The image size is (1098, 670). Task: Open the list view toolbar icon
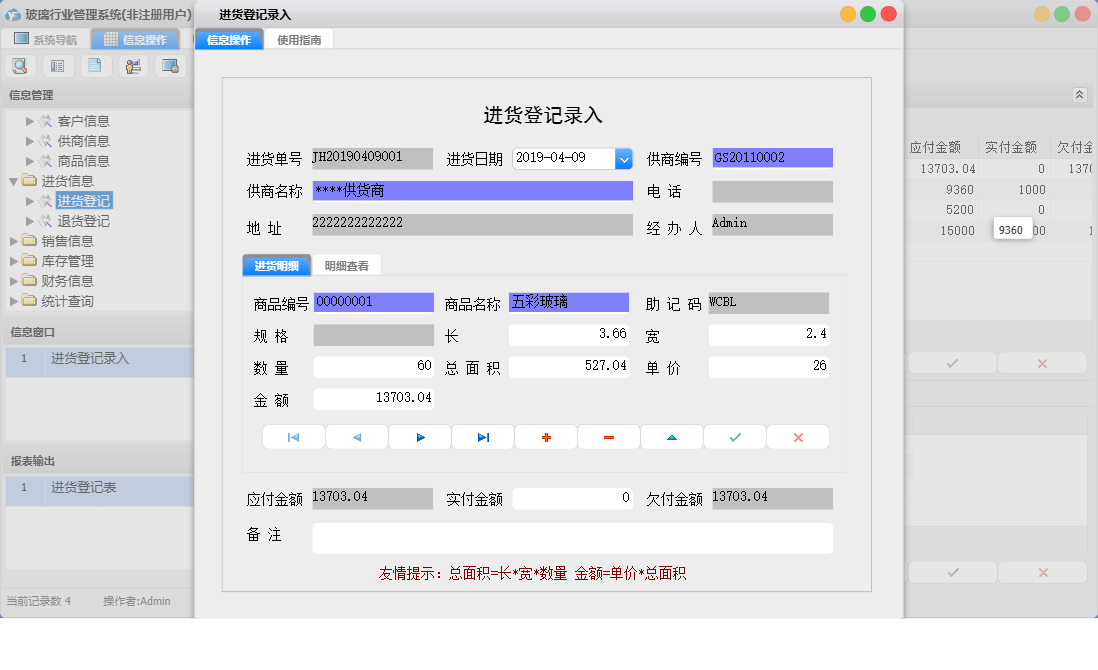point(57,65)
